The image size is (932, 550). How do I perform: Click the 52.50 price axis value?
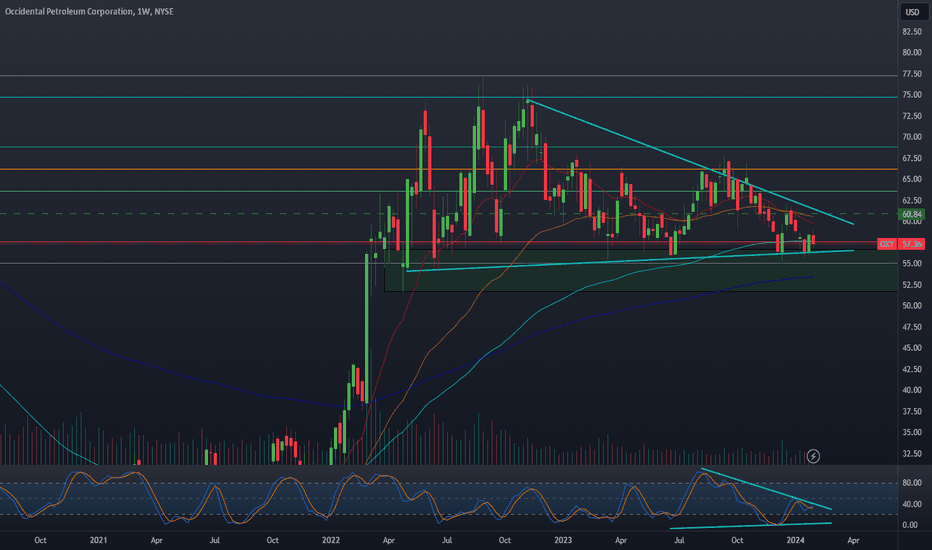912,285
